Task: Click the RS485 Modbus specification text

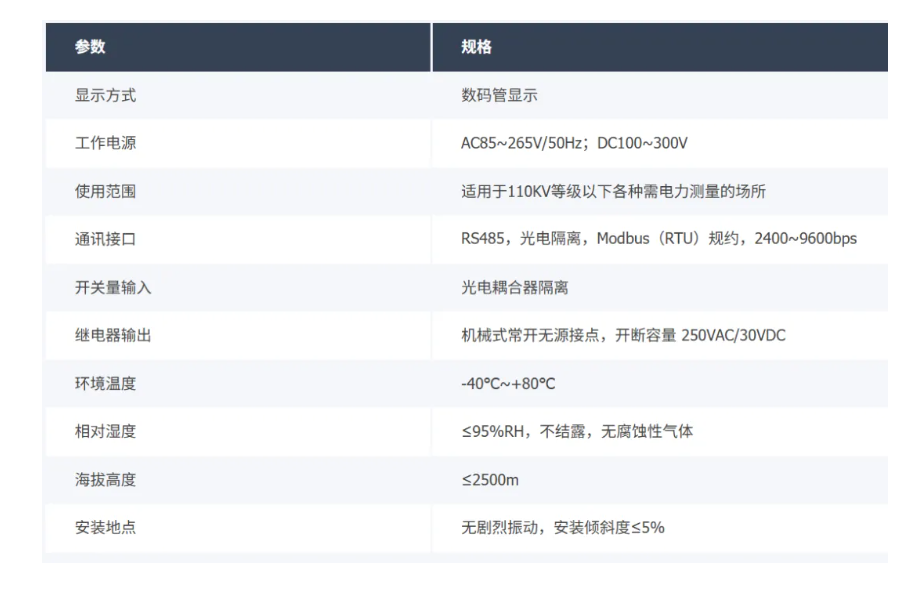Action: pos(658,240)
